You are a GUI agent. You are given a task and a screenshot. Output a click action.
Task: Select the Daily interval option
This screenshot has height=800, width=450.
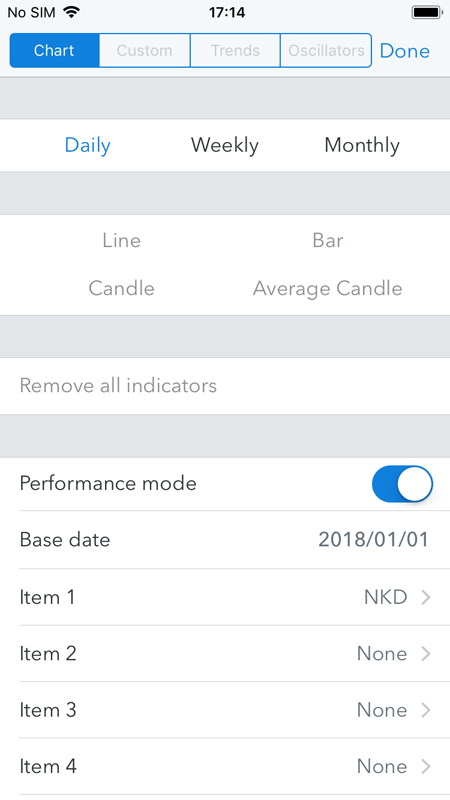click(87, 145)
